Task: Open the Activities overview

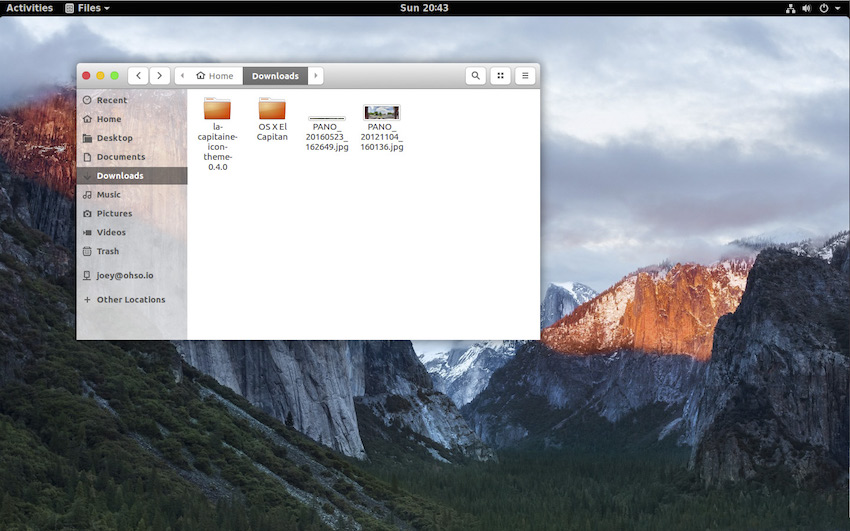Action: point(29,8)
